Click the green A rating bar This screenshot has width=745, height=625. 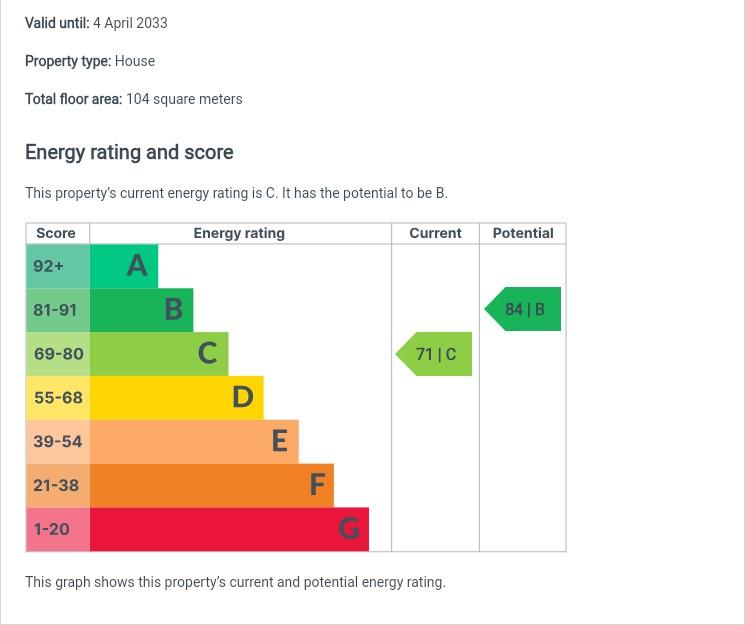124,266
